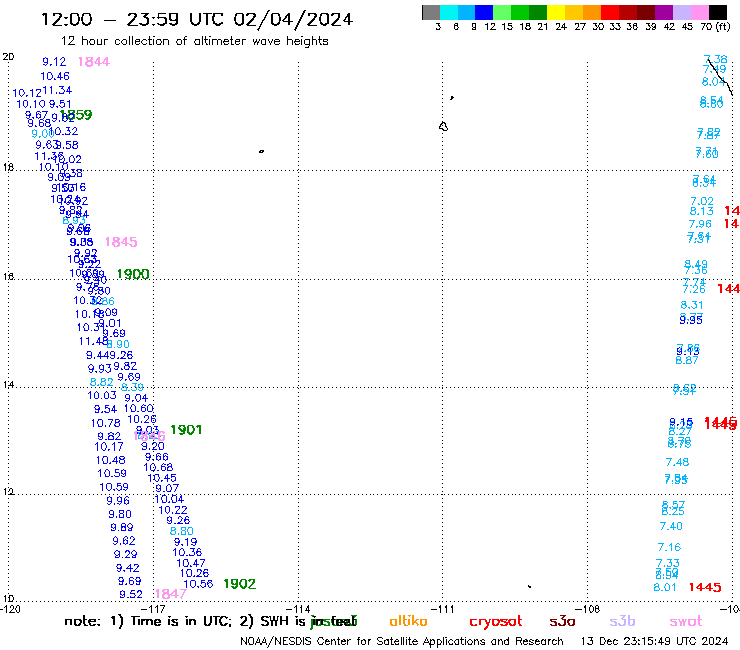Click the 'altika' satellite legend label
The image size is (740, 650).
click(408, 621)
